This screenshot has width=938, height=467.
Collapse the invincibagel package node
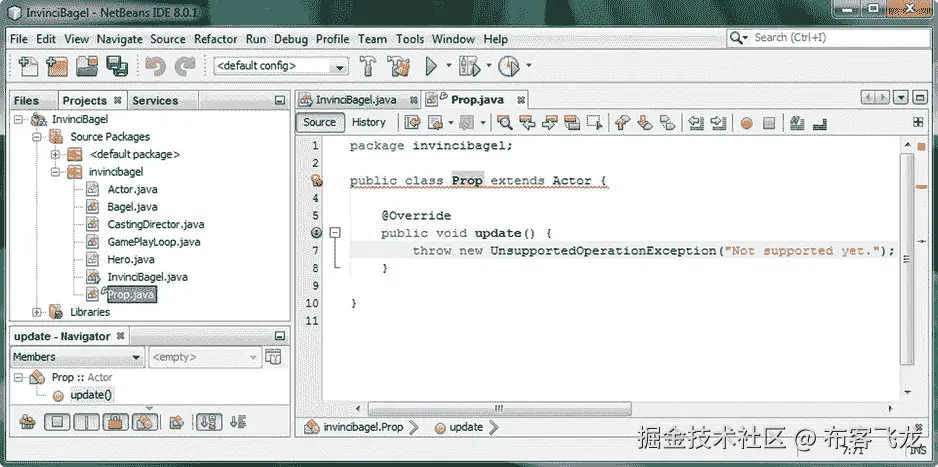pyautogui.click(x=56, y=172)
